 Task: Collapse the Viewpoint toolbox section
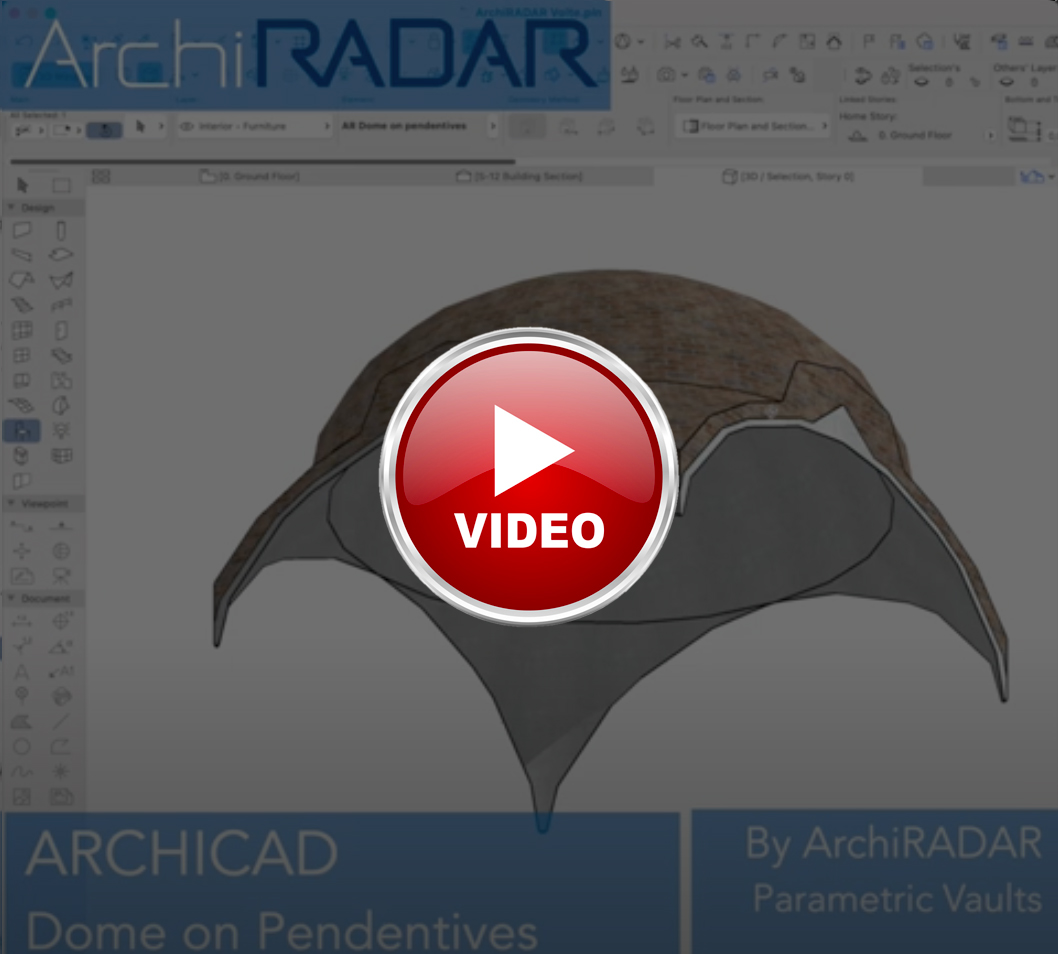click(x=11, y=504)
